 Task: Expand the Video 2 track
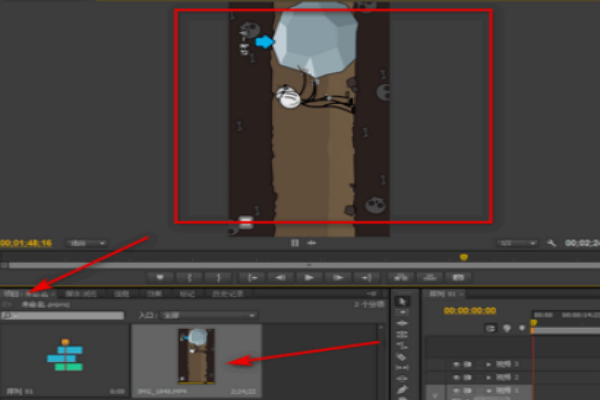(x=489, y=377)
